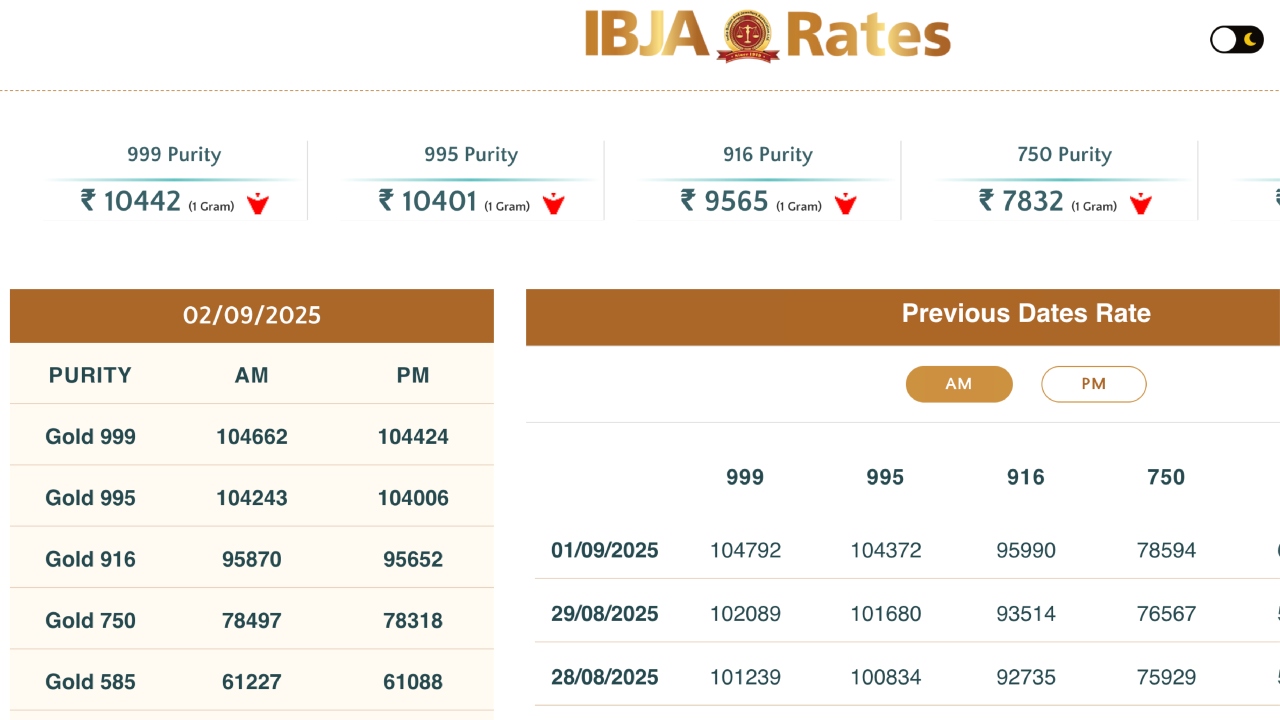Click the 02/09/2025 date header
This screenshot has width=1280, height=720.
252,316
